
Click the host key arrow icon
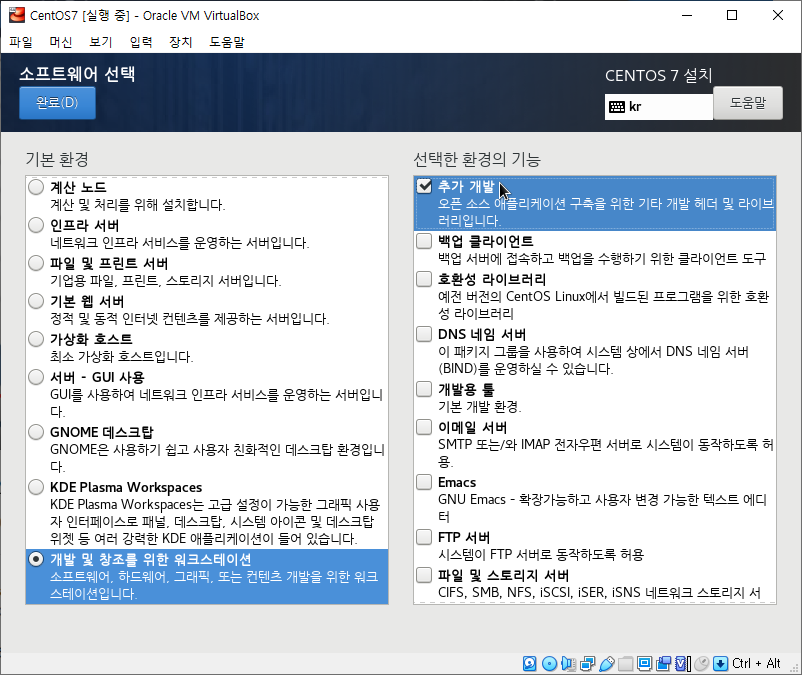(x=720, y=663)
